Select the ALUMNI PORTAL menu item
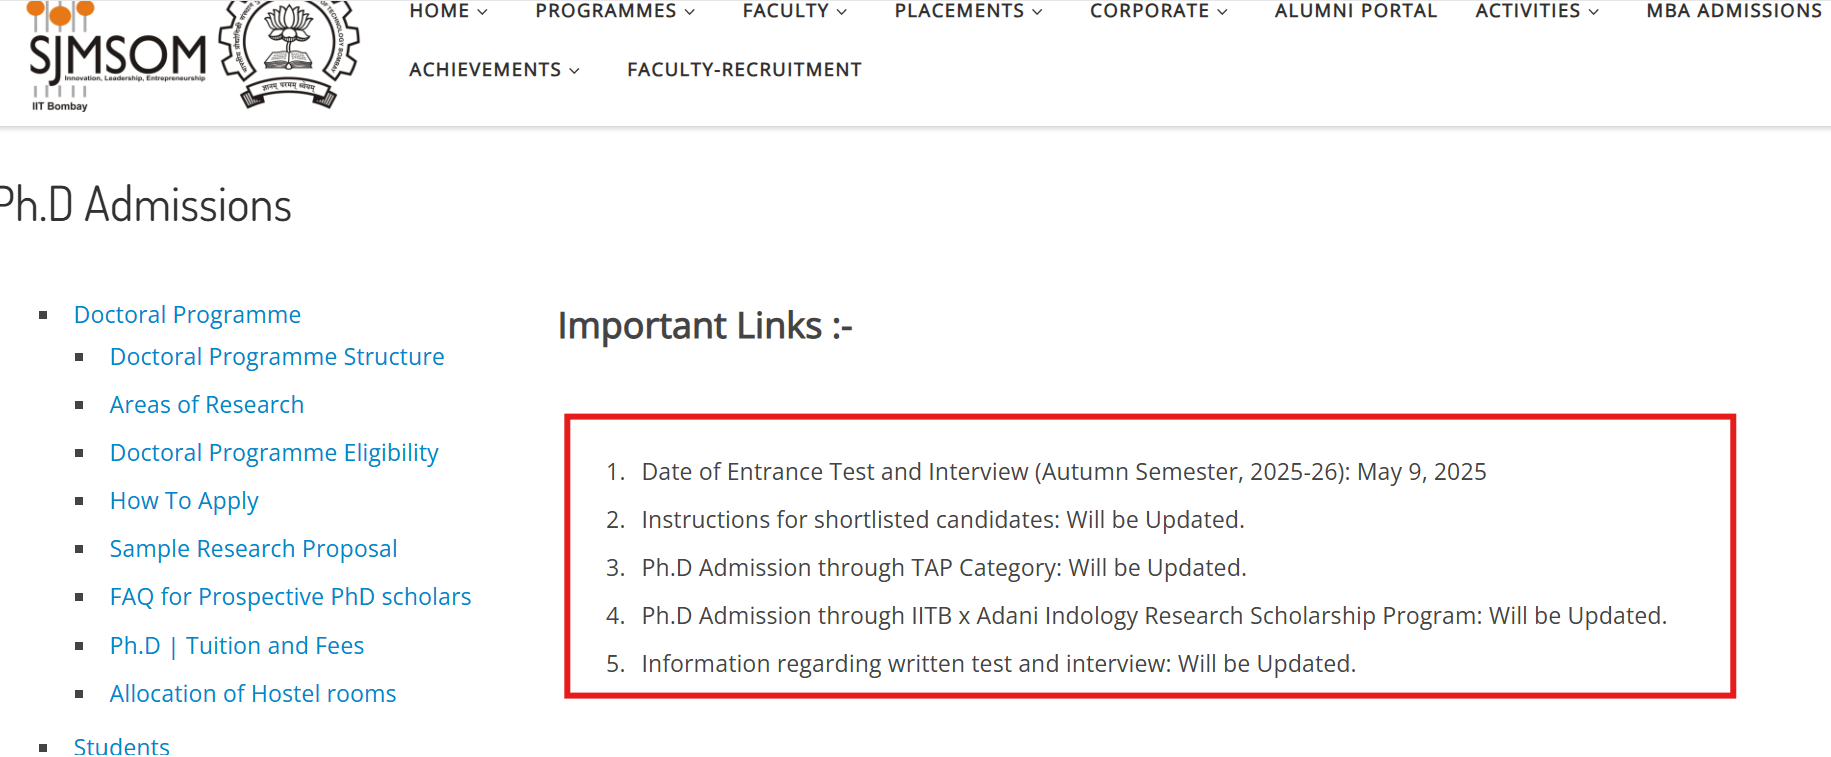Viewport: 1831px width, 757px height. click(1355, 11)
